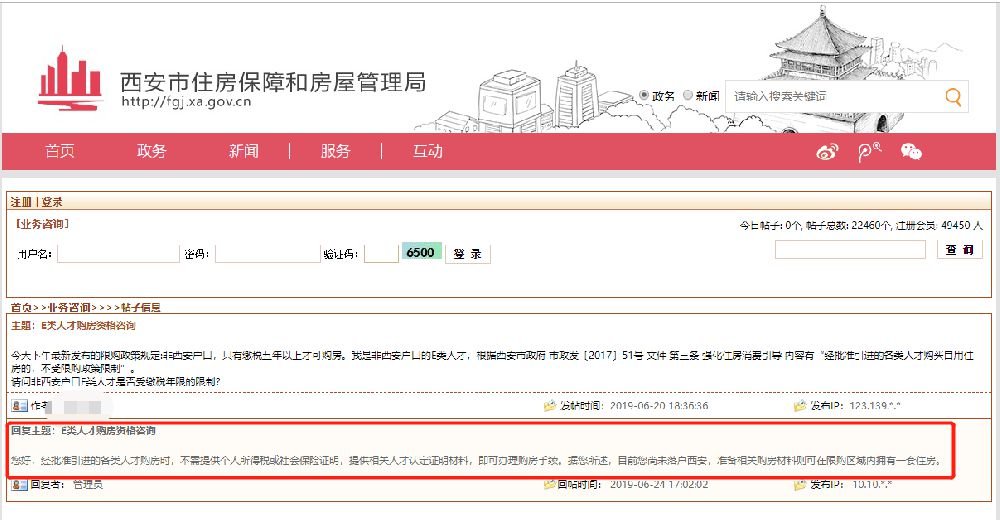Click the password input field
Viewport: 1000px width, 520px height.
[x=266, y=253]
